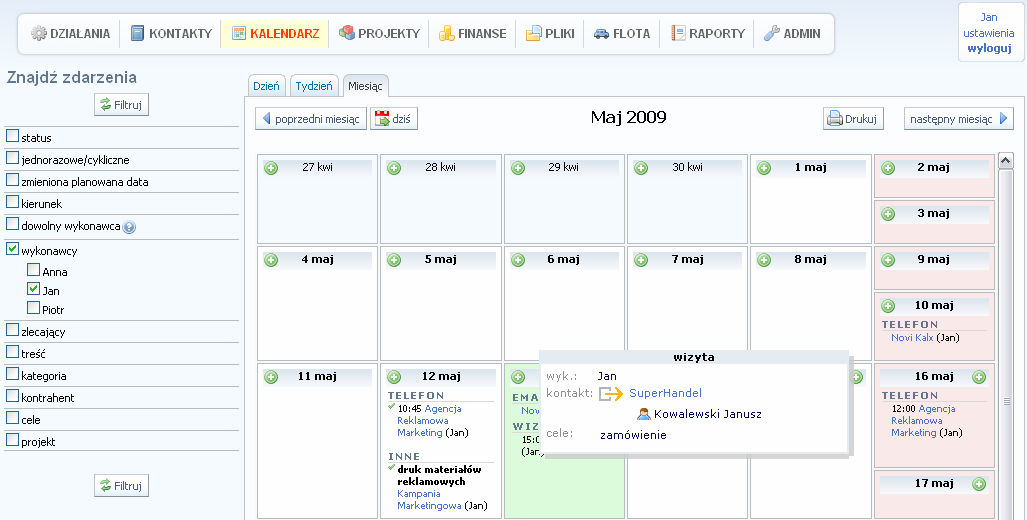Screen dimensions: 1027x520
Task: Add event on 8 maj with plus icon
Action: point(764,260)
